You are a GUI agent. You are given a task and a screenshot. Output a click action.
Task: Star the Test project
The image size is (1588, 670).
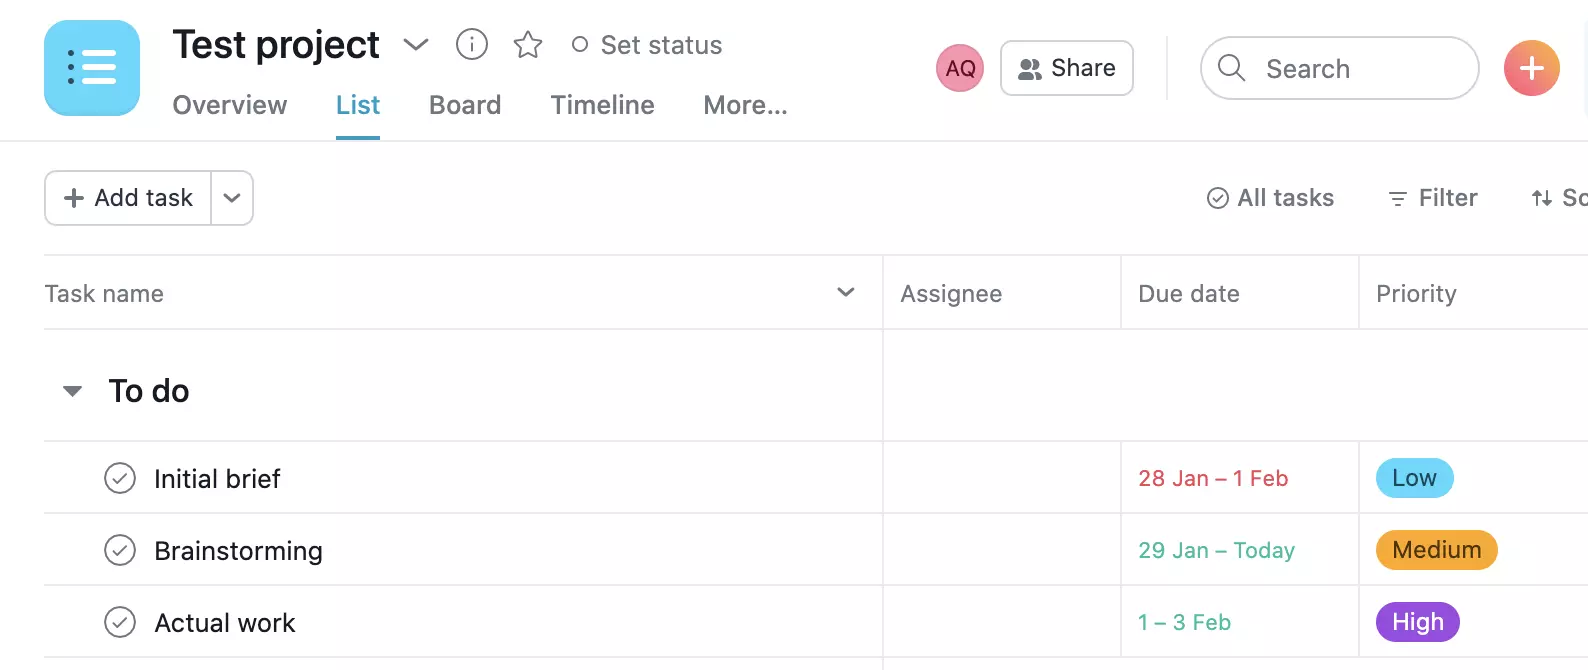pyautogui.click(x=527, y=44)
